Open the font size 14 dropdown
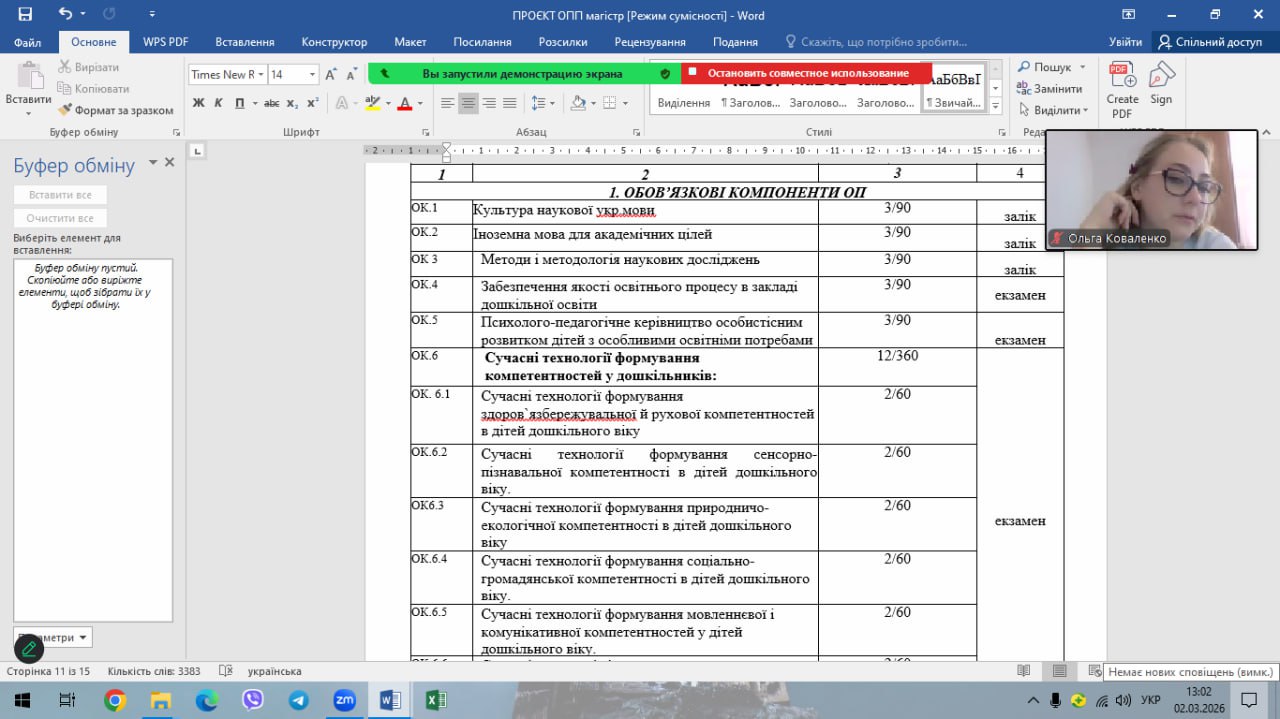 pyautogui.click(x=313, y=75)
